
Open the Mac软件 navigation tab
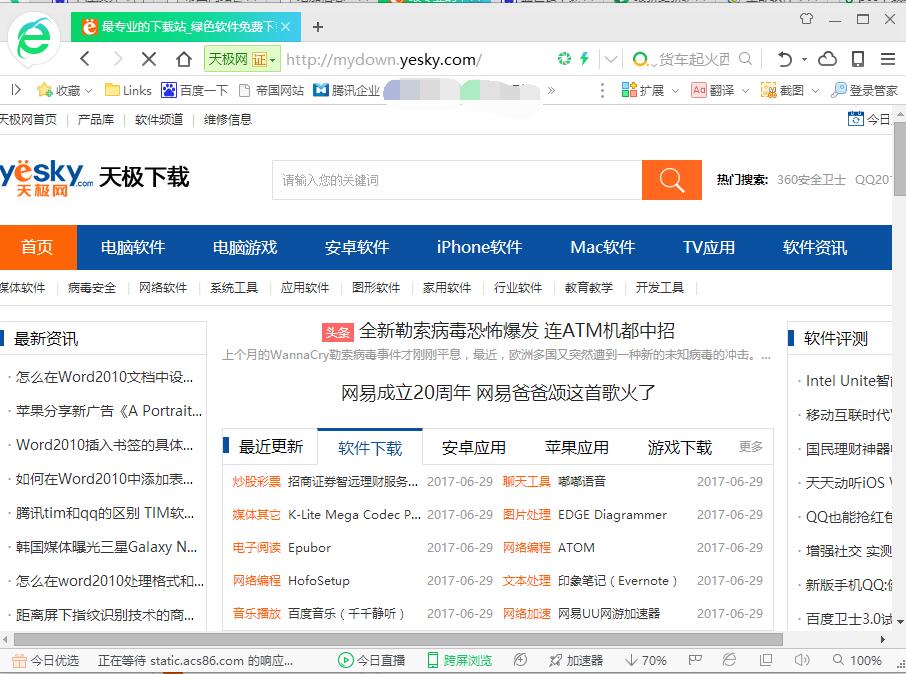coord(602,247)
